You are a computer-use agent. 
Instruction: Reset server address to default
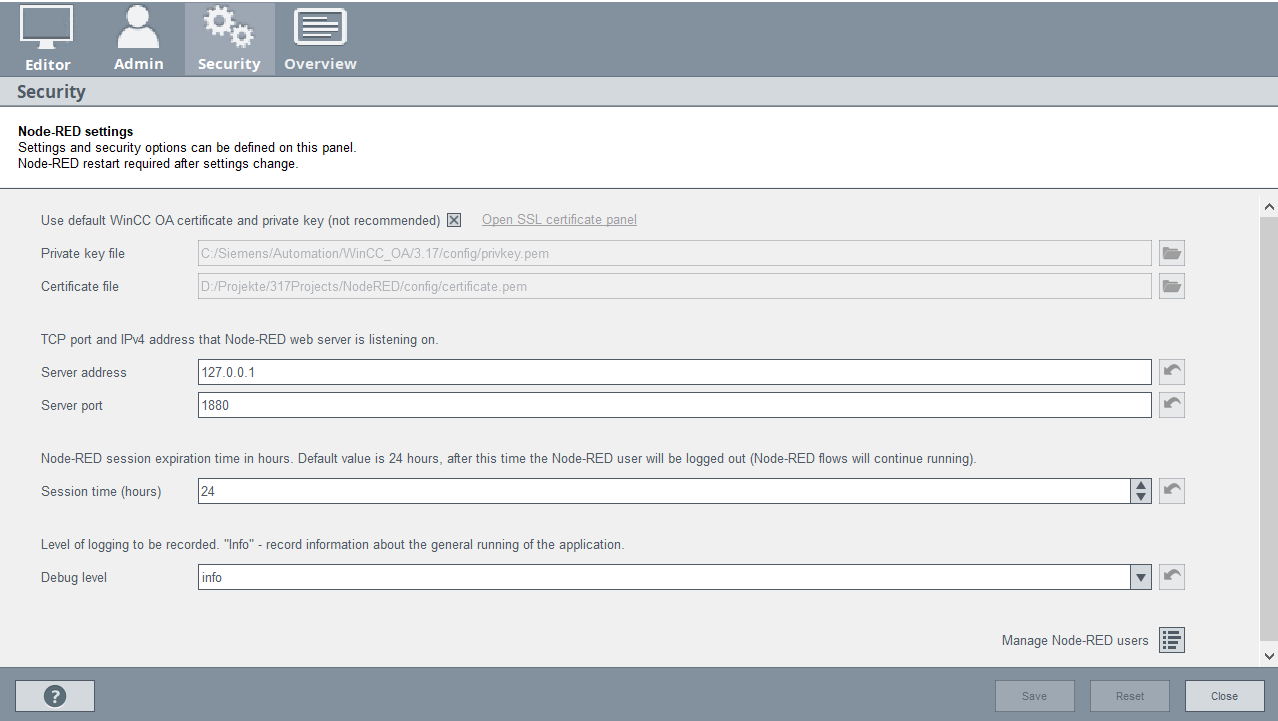pos(1172,373)
